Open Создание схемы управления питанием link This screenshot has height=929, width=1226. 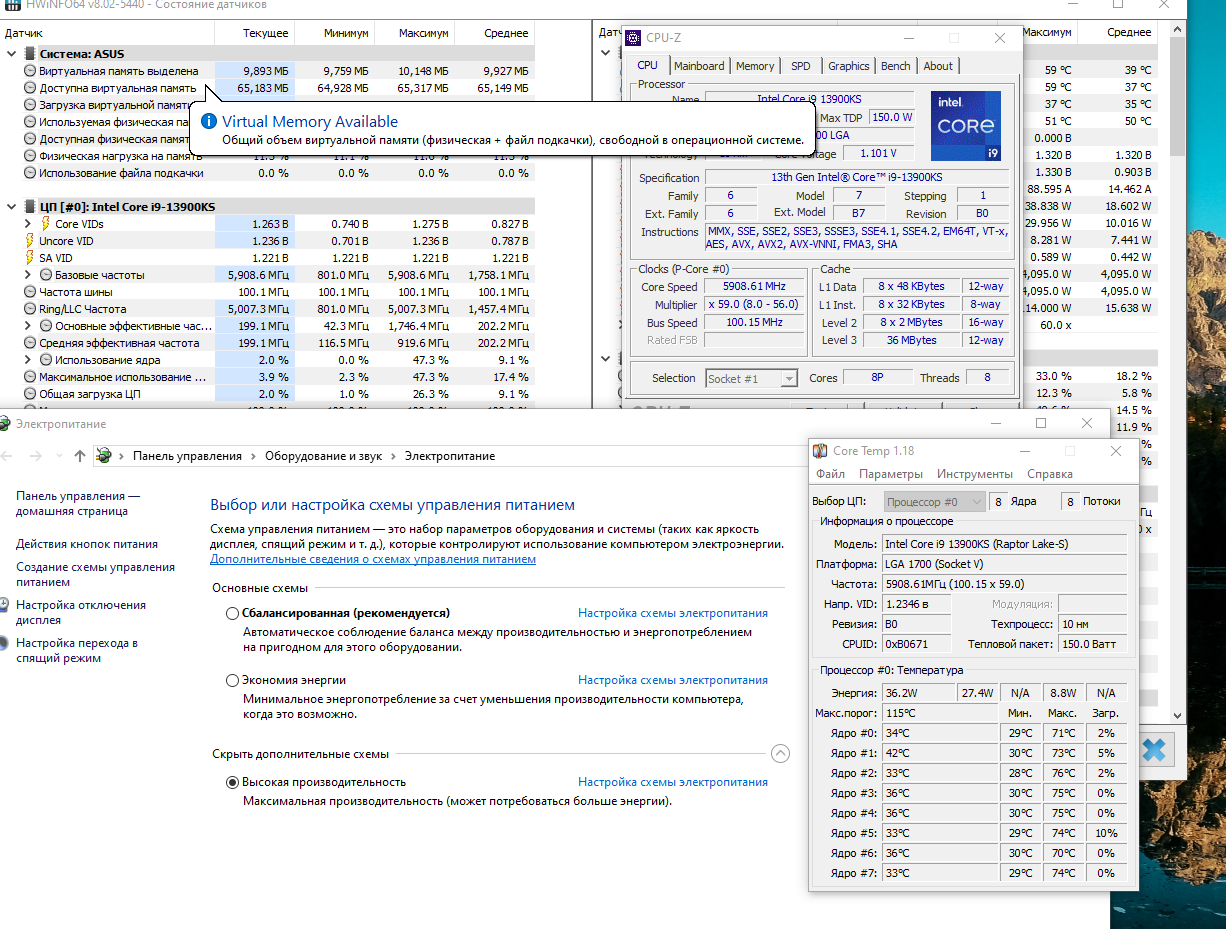tap(95, 574)
